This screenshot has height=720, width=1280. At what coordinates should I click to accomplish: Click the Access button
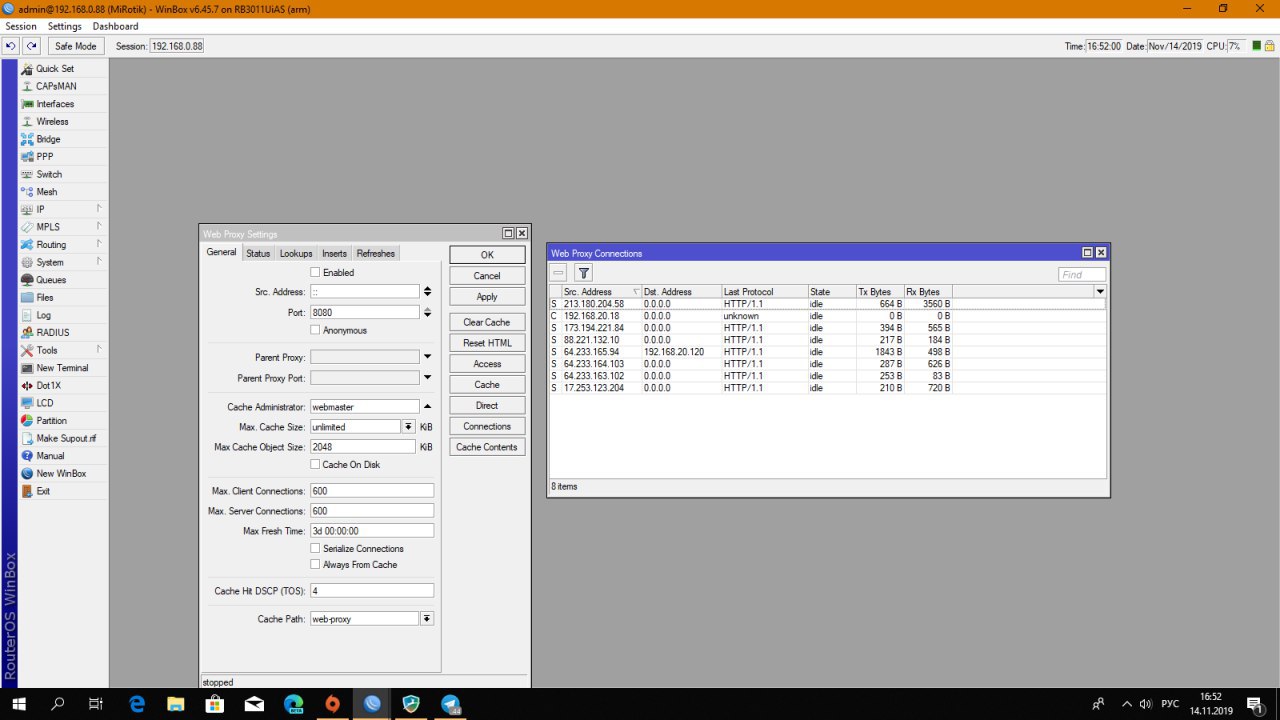coord(487,364)
